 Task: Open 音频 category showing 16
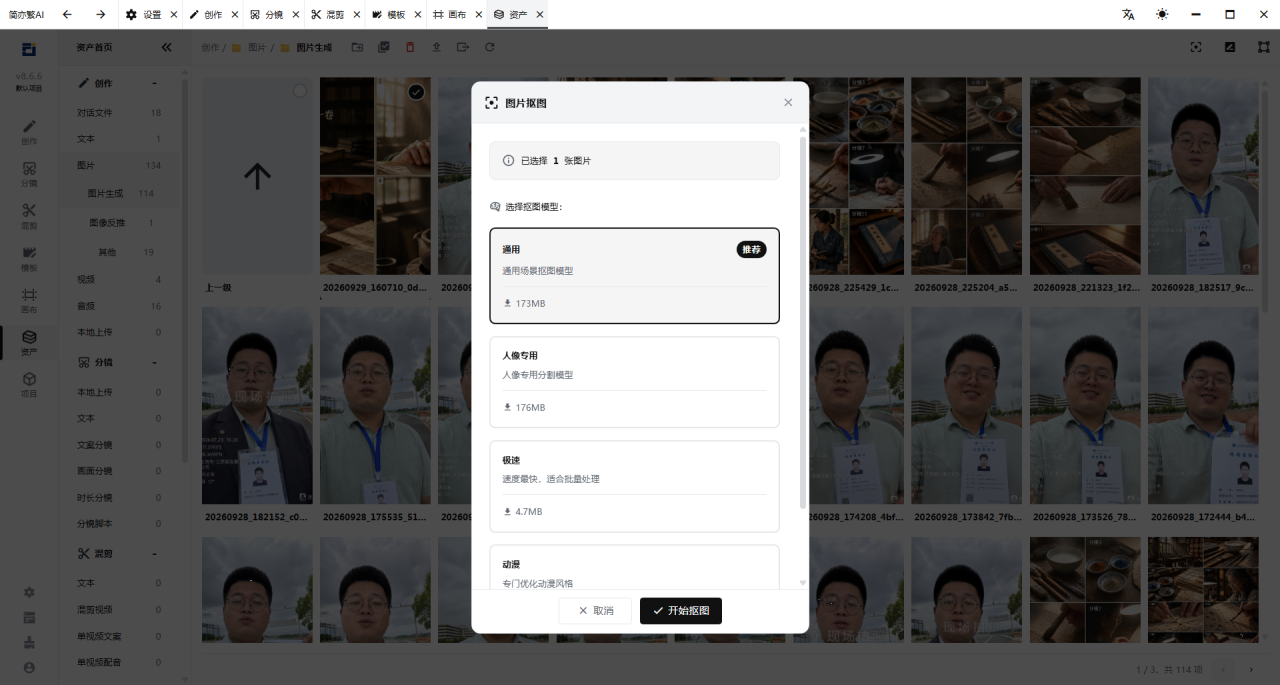pos(119,306)
